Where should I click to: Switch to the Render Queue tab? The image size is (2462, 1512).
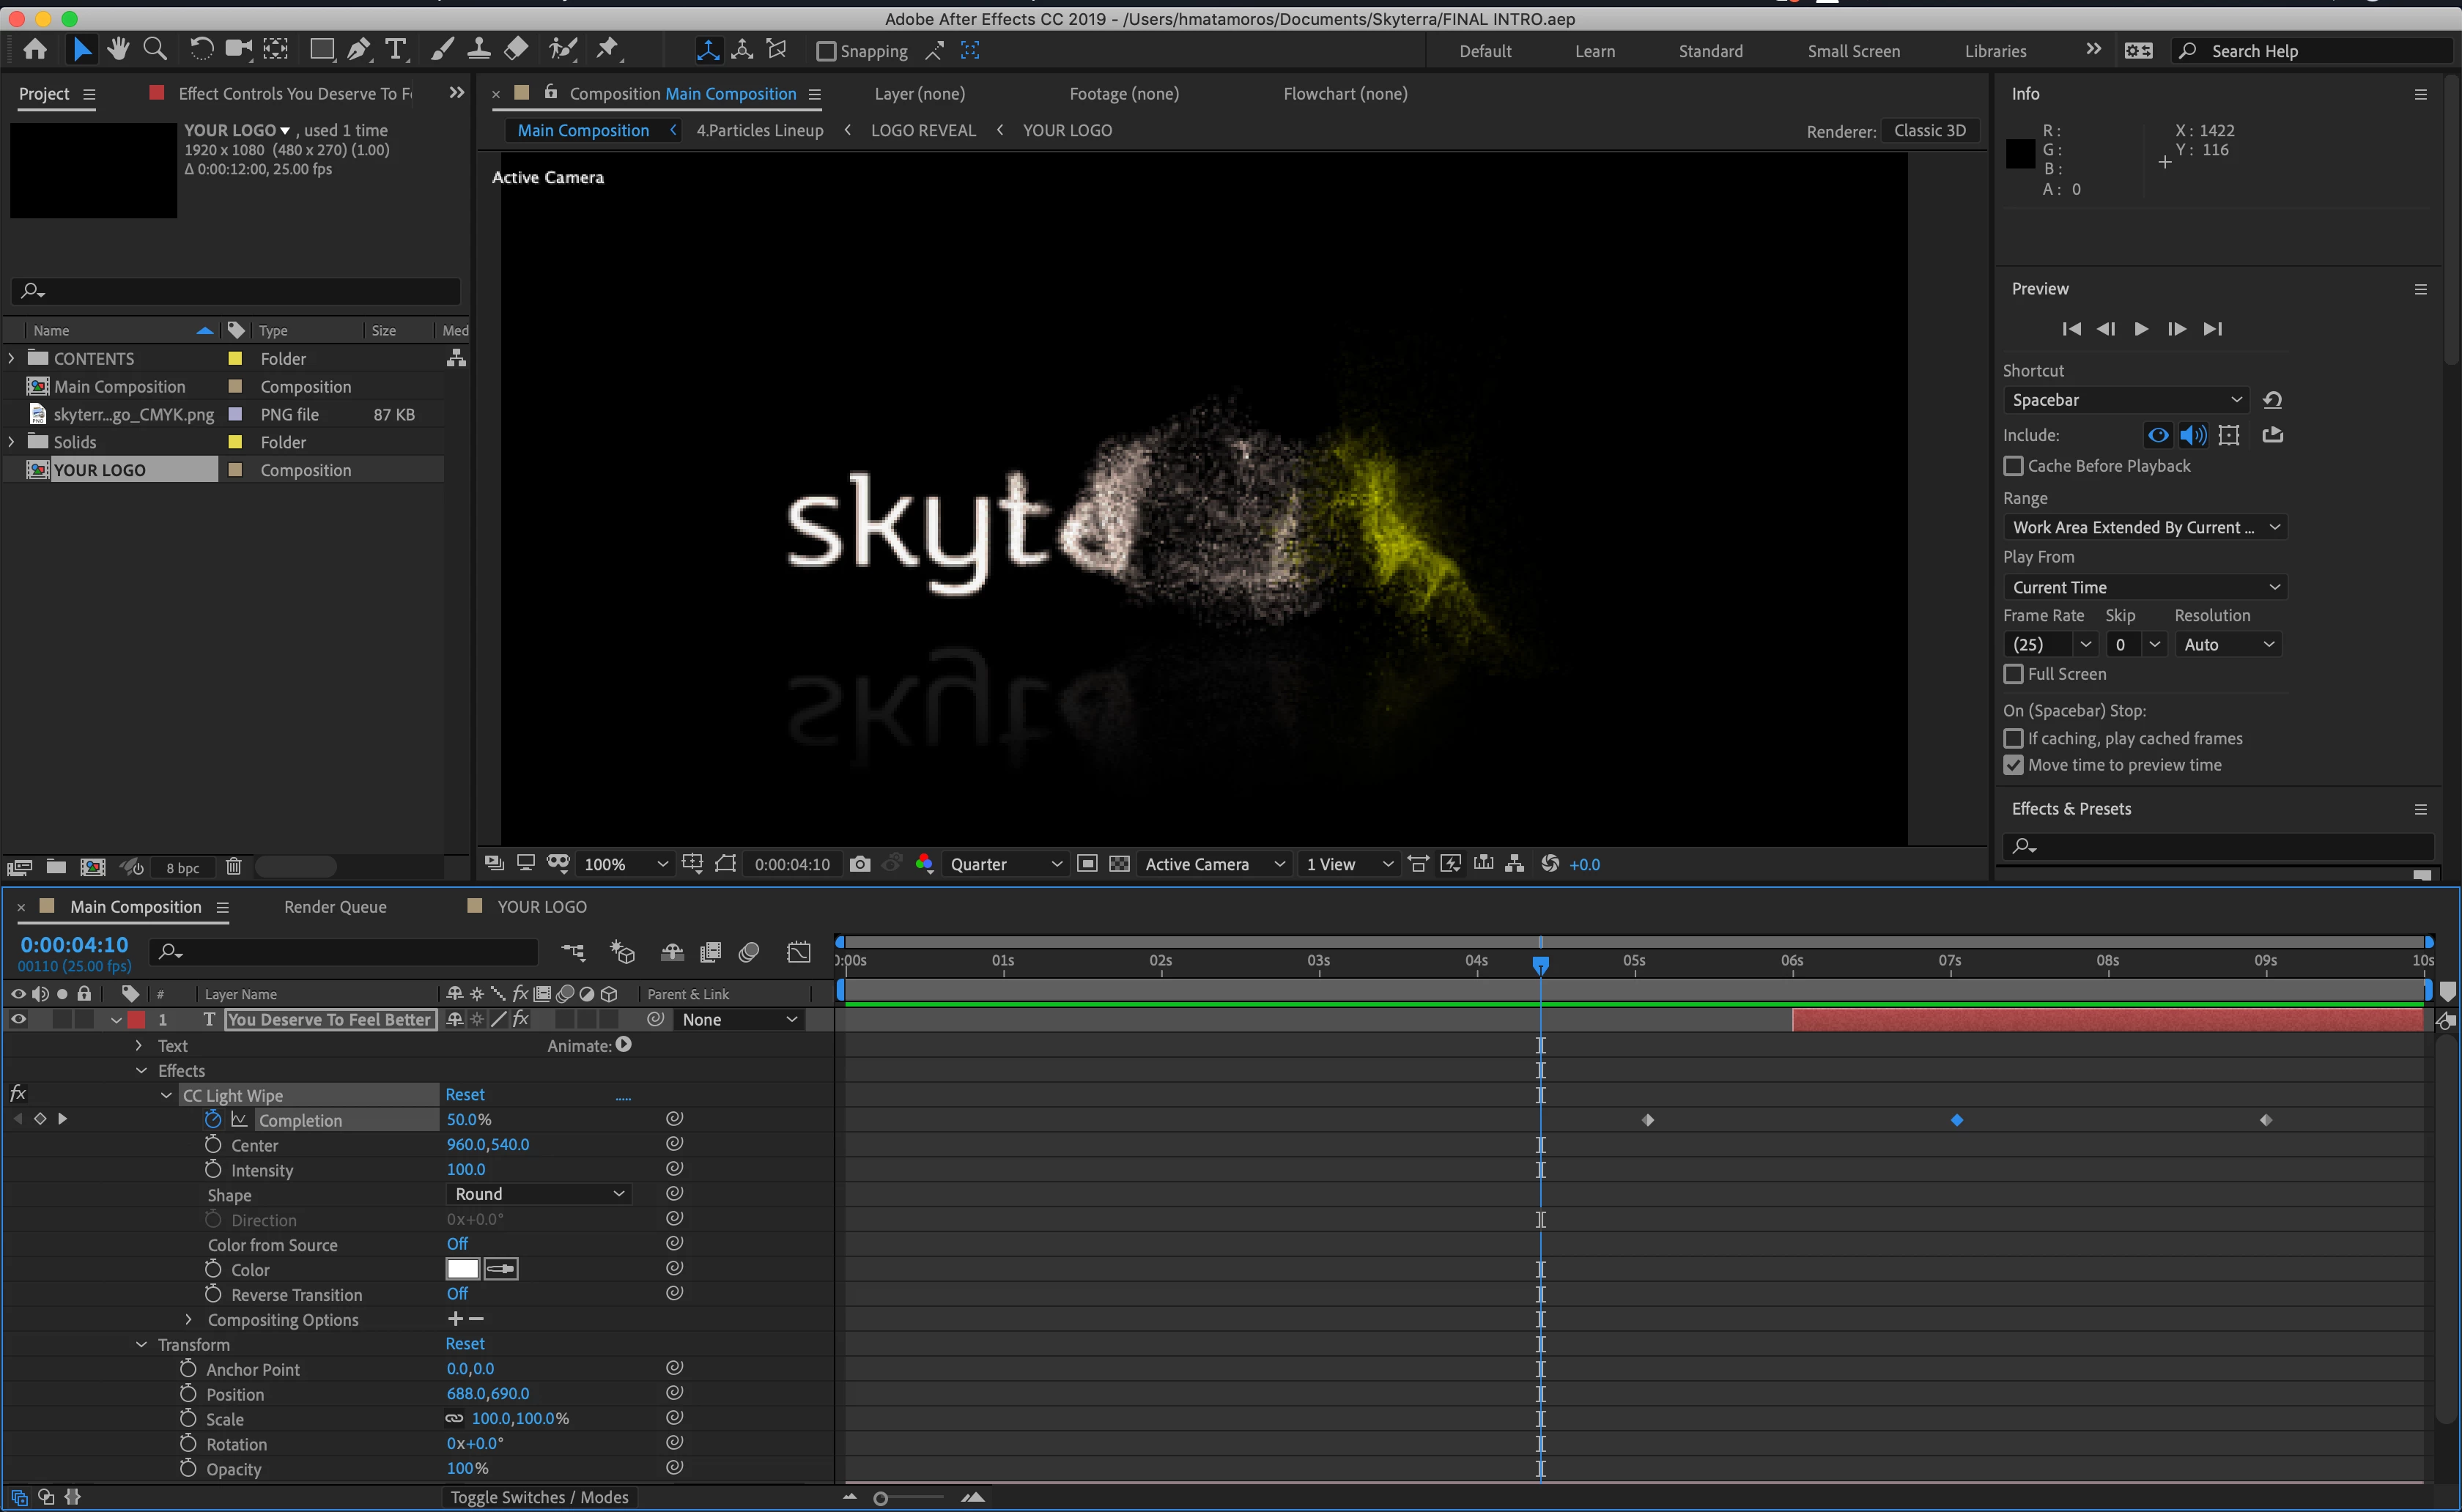tap(335, 907)
